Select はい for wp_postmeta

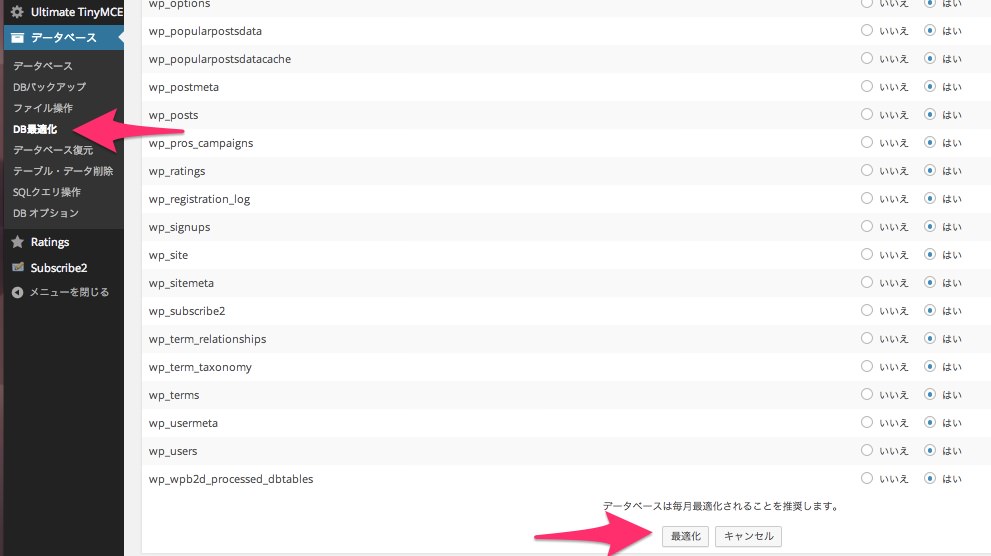pyautogui.click(x=930, y=87)
